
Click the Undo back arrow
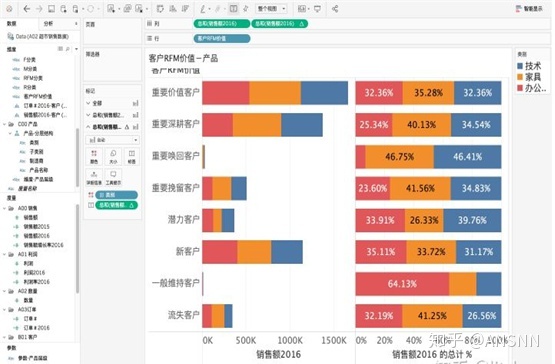point(27,9)
